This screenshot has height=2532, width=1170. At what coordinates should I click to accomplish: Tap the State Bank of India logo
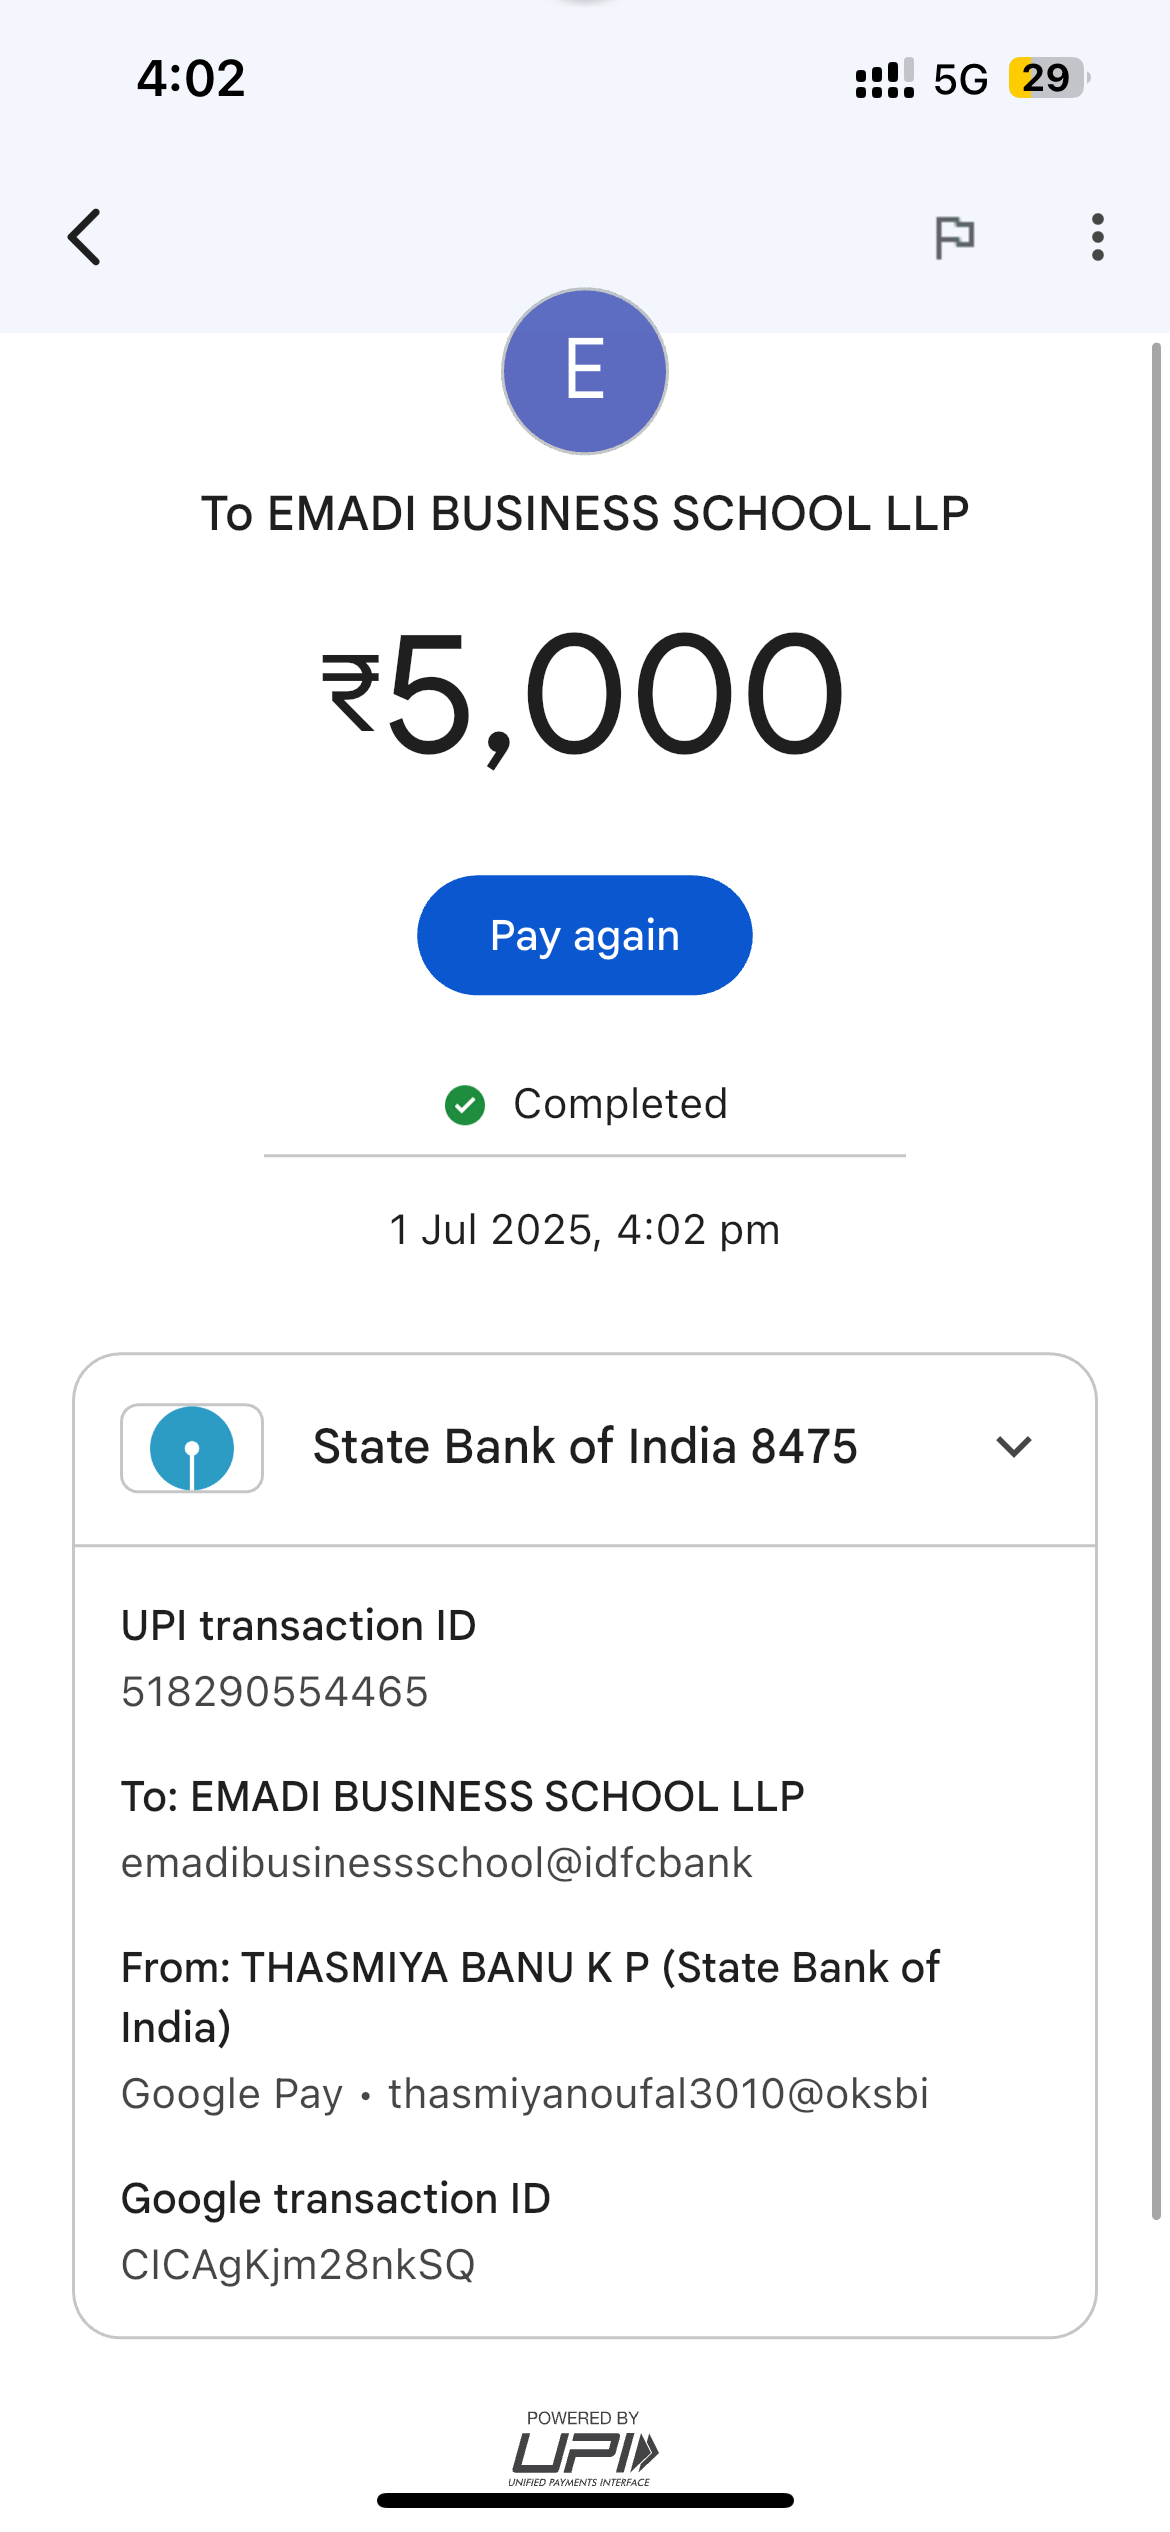(x=192, y=1448)
